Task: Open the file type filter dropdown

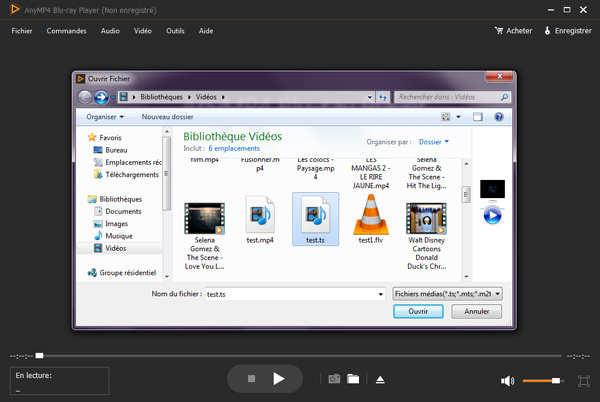Action: pos(448,294)
